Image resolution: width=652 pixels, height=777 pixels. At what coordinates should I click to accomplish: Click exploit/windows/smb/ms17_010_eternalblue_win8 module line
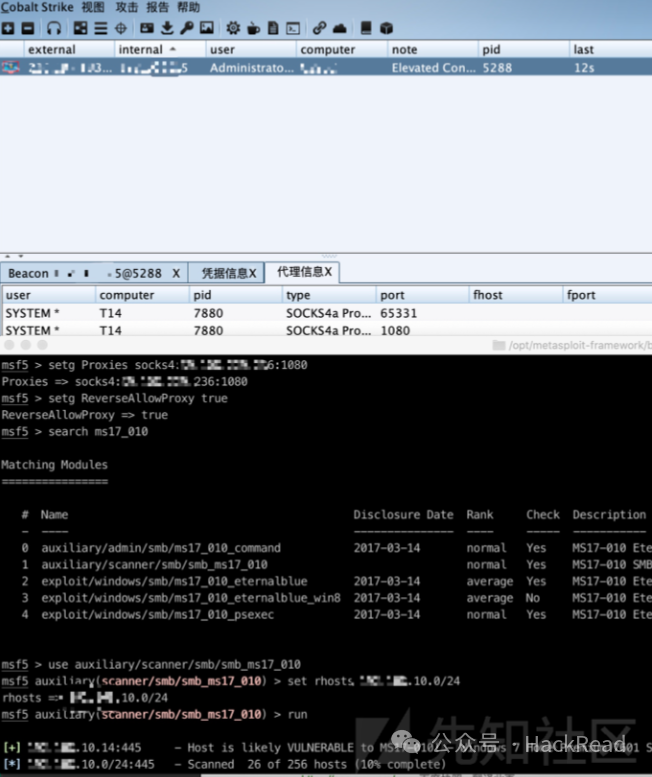(x=191, y=598)
